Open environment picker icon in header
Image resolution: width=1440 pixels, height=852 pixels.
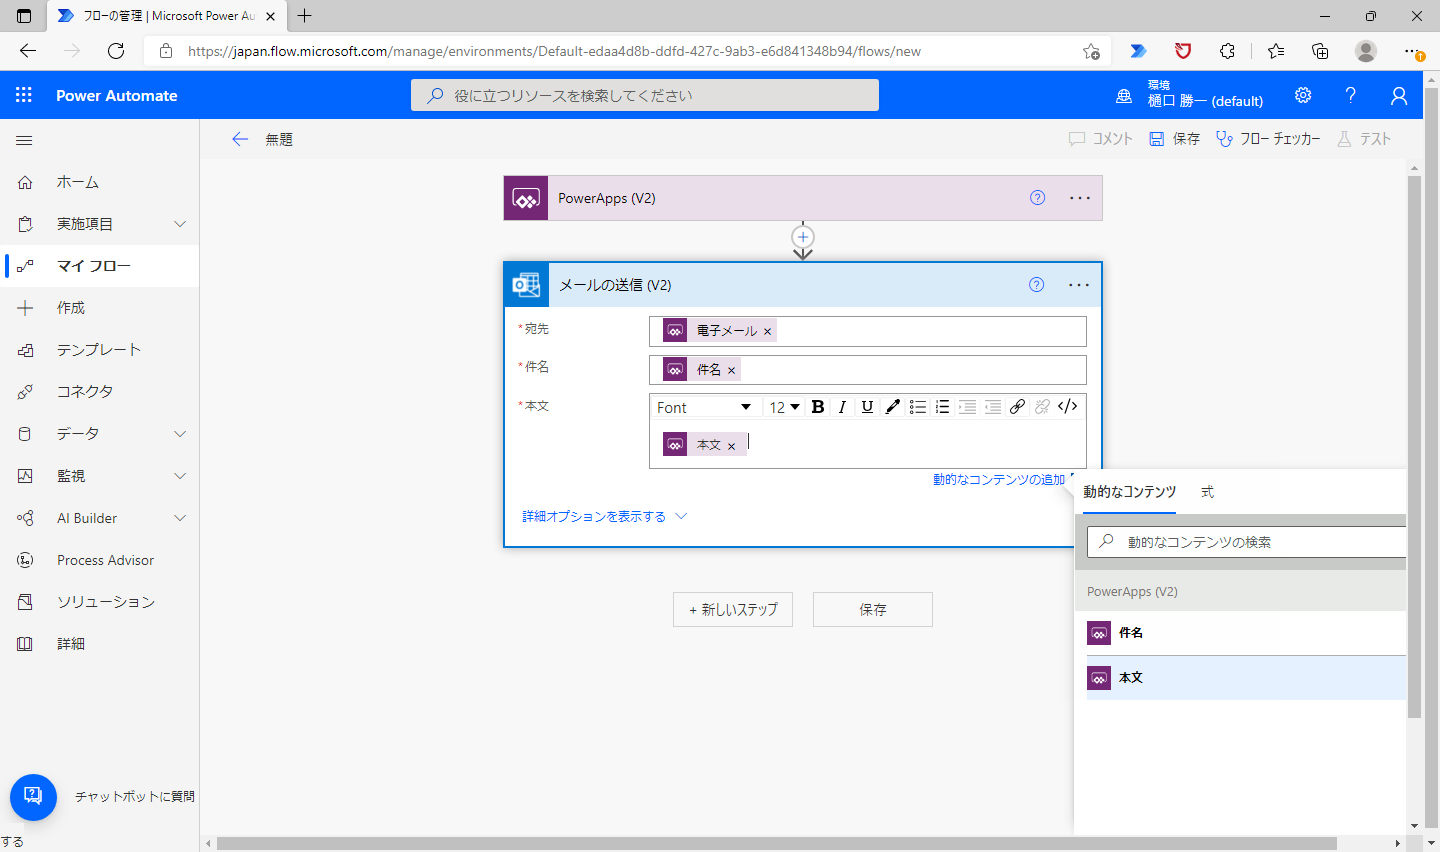[x=1124, y=96]
